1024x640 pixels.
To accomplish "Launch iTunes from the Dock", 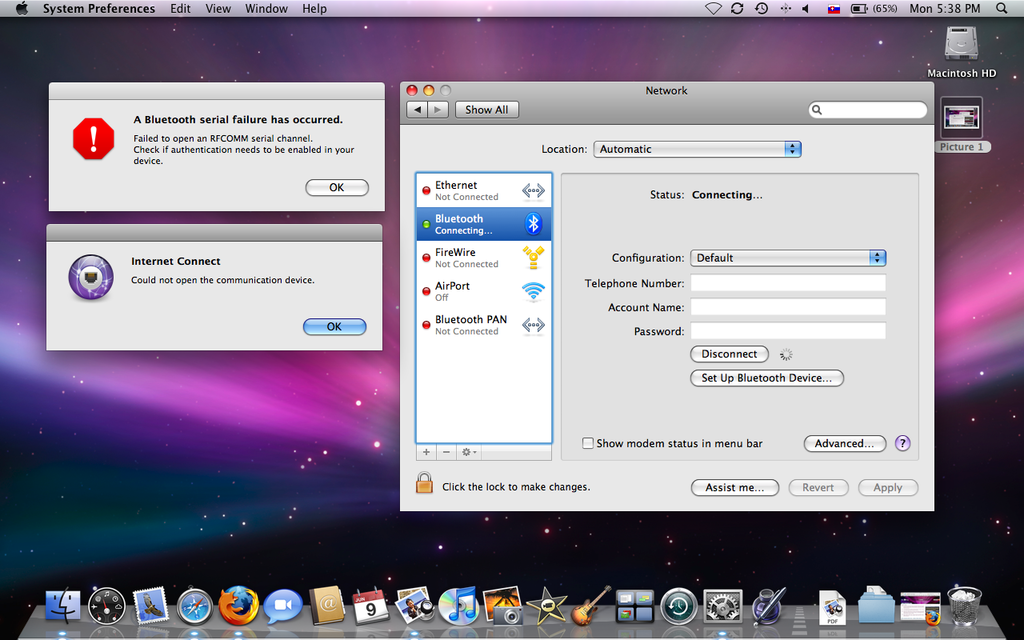I will [x=458, y=605].
